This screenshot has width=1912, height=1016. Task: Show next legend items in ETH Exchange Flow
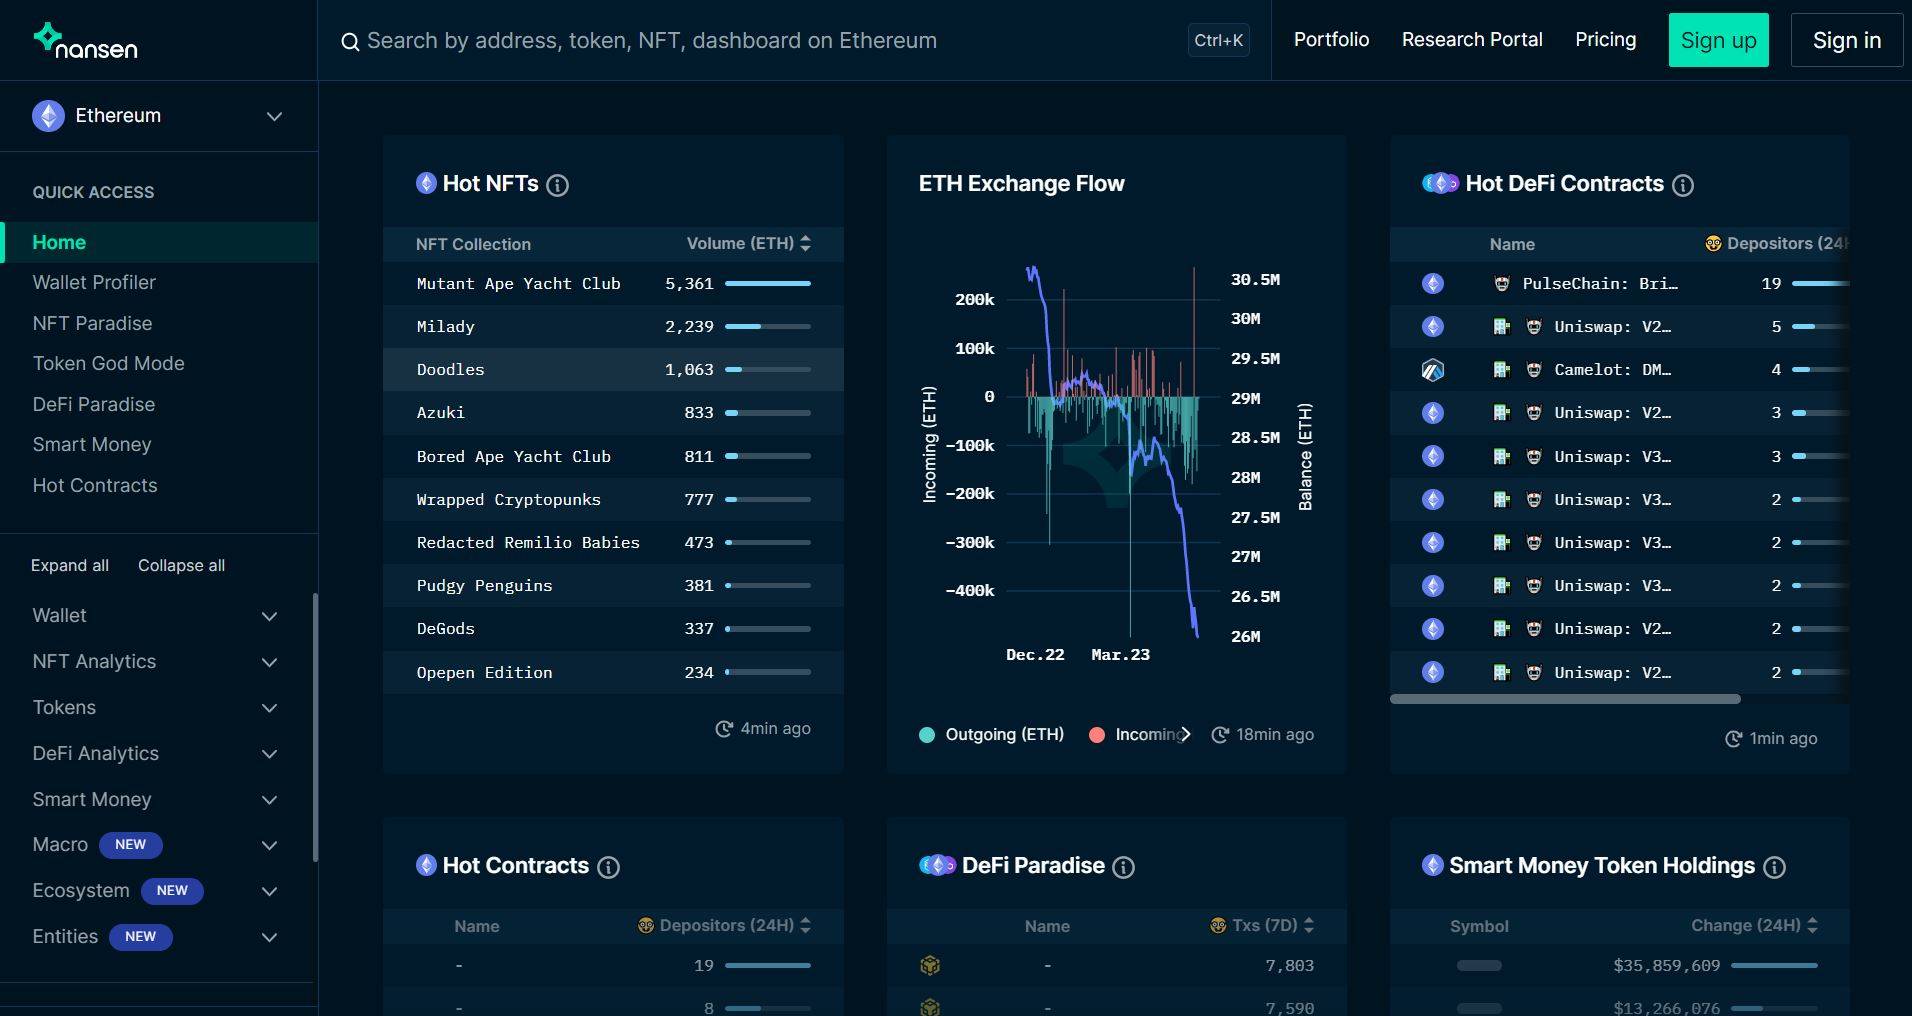1185,734
